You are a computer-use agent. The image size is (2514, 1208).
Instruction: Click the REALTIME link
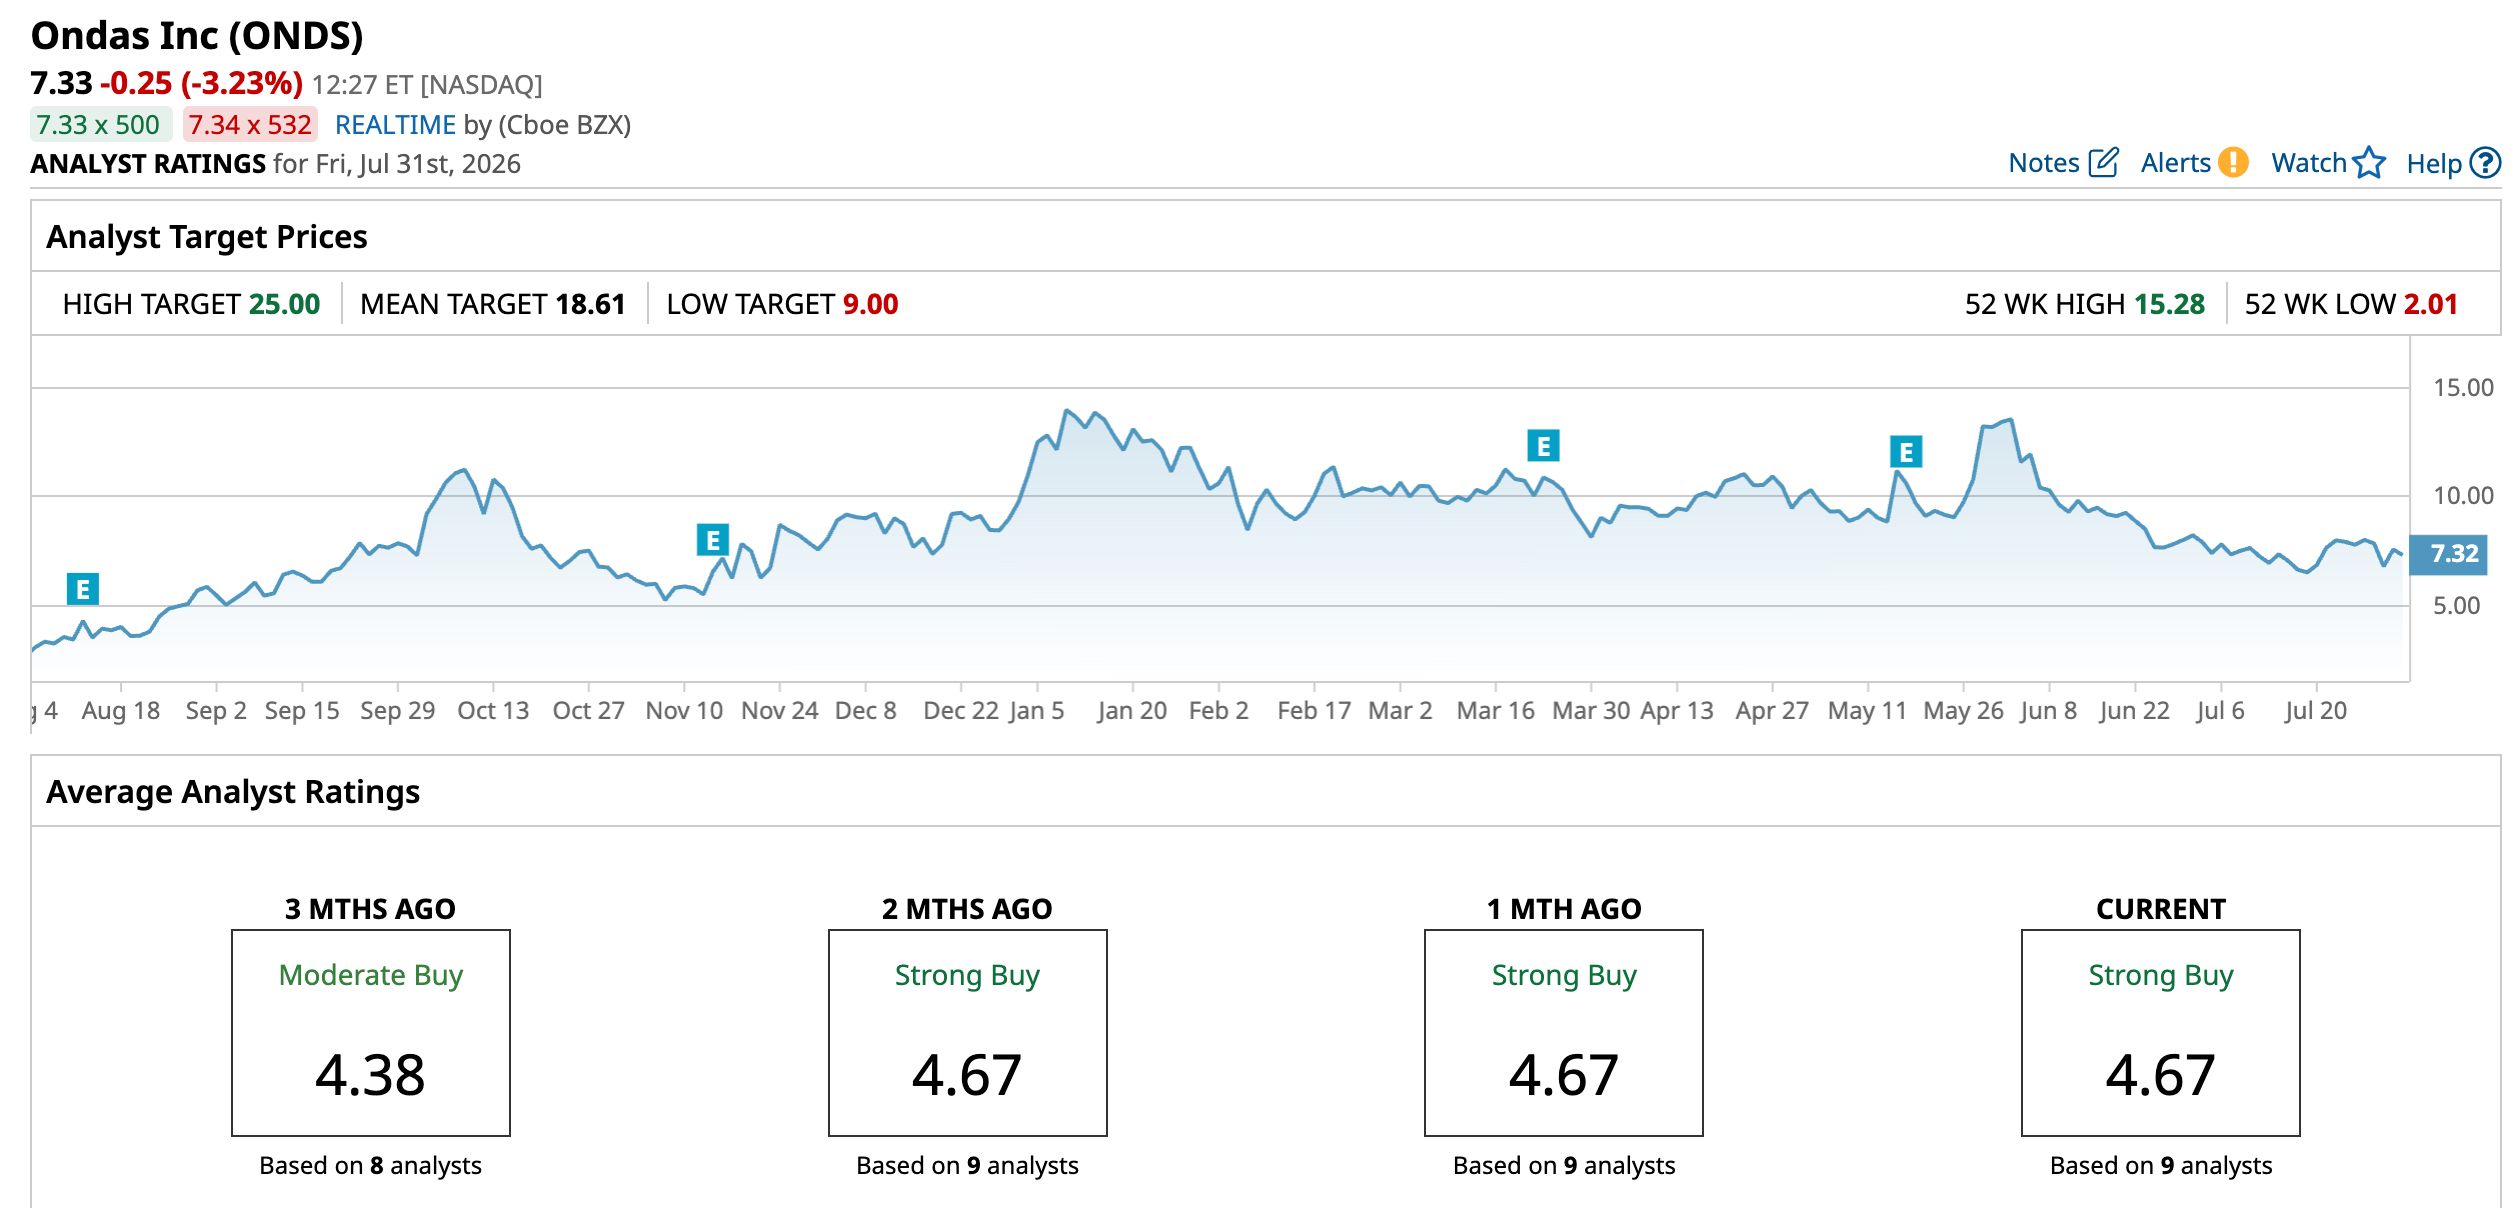[x=395, y=125]
